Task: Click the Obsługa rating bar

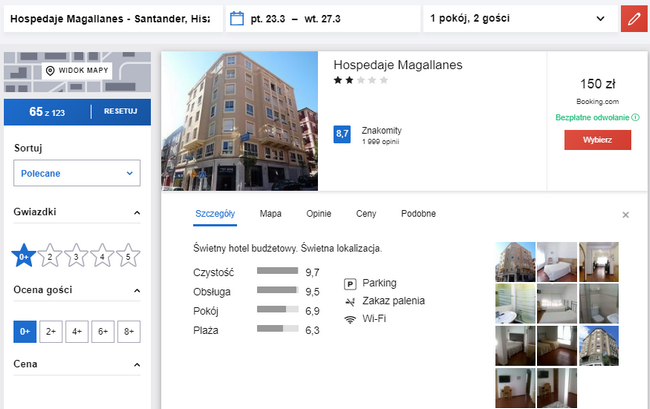Action: click(x=277, y=290)
